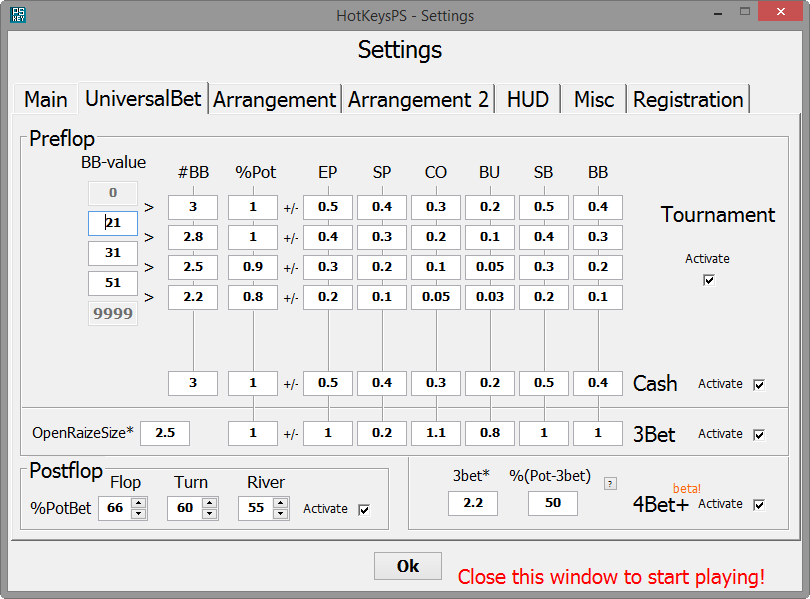
Task: Click the orange 'beta!' label above 4Bet+
Action: pos(687,488)
